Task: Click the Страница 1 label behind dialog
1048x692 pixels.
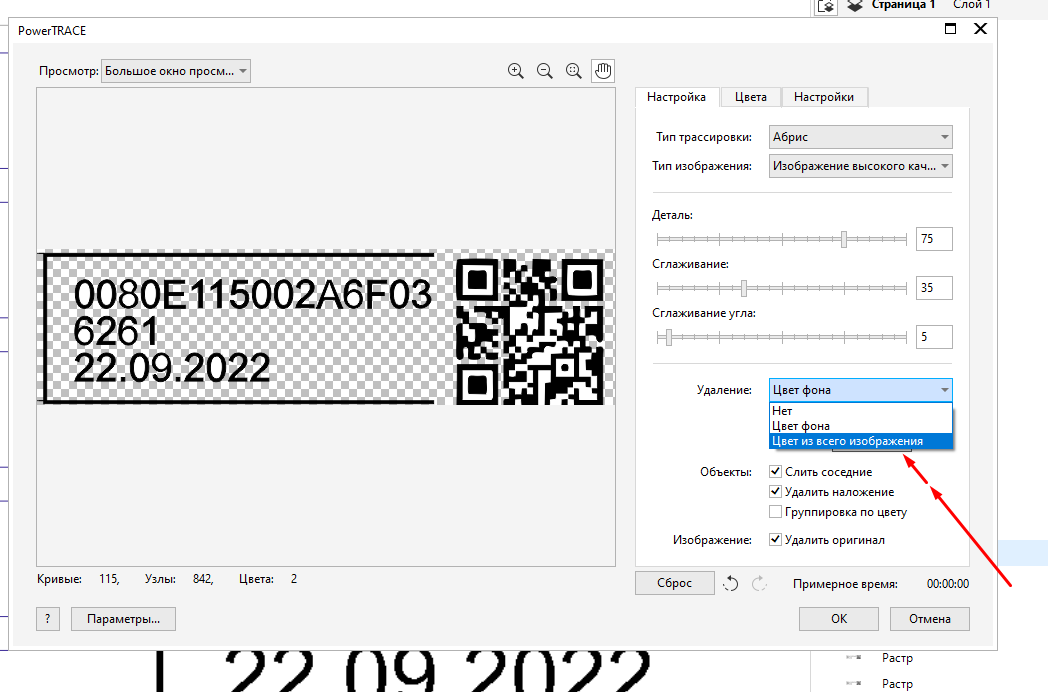Action: (x=903, y=5)
